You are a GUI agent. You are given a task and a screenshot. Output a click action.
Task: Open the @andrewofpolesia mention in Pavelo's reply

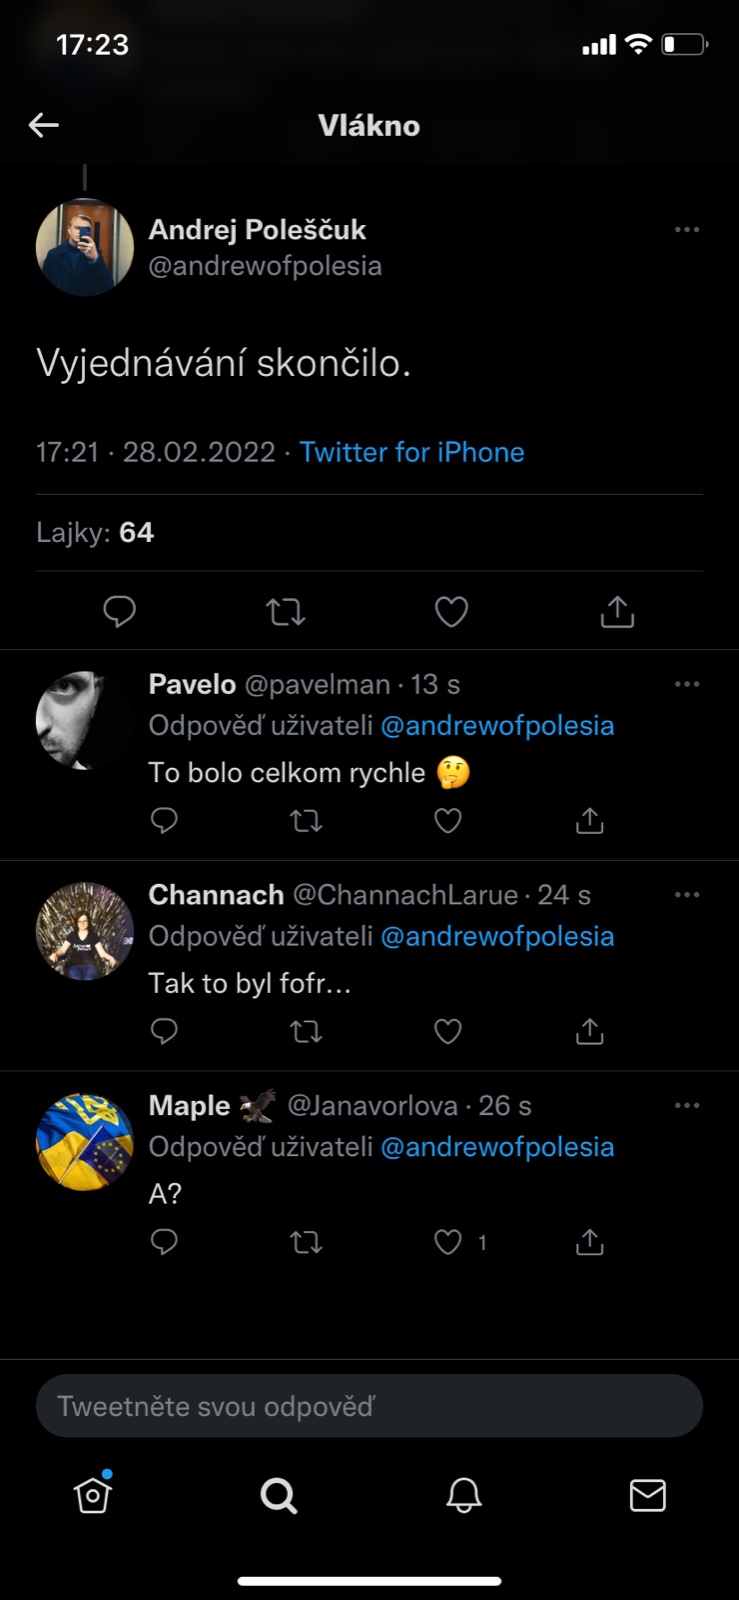point(497,726)
